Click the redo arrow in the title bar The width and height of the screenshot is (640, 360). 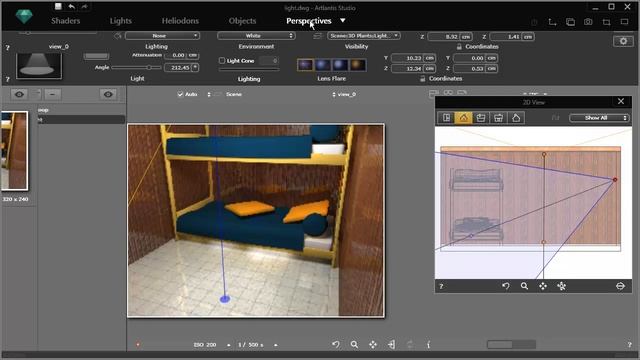(x=84, y=7)
